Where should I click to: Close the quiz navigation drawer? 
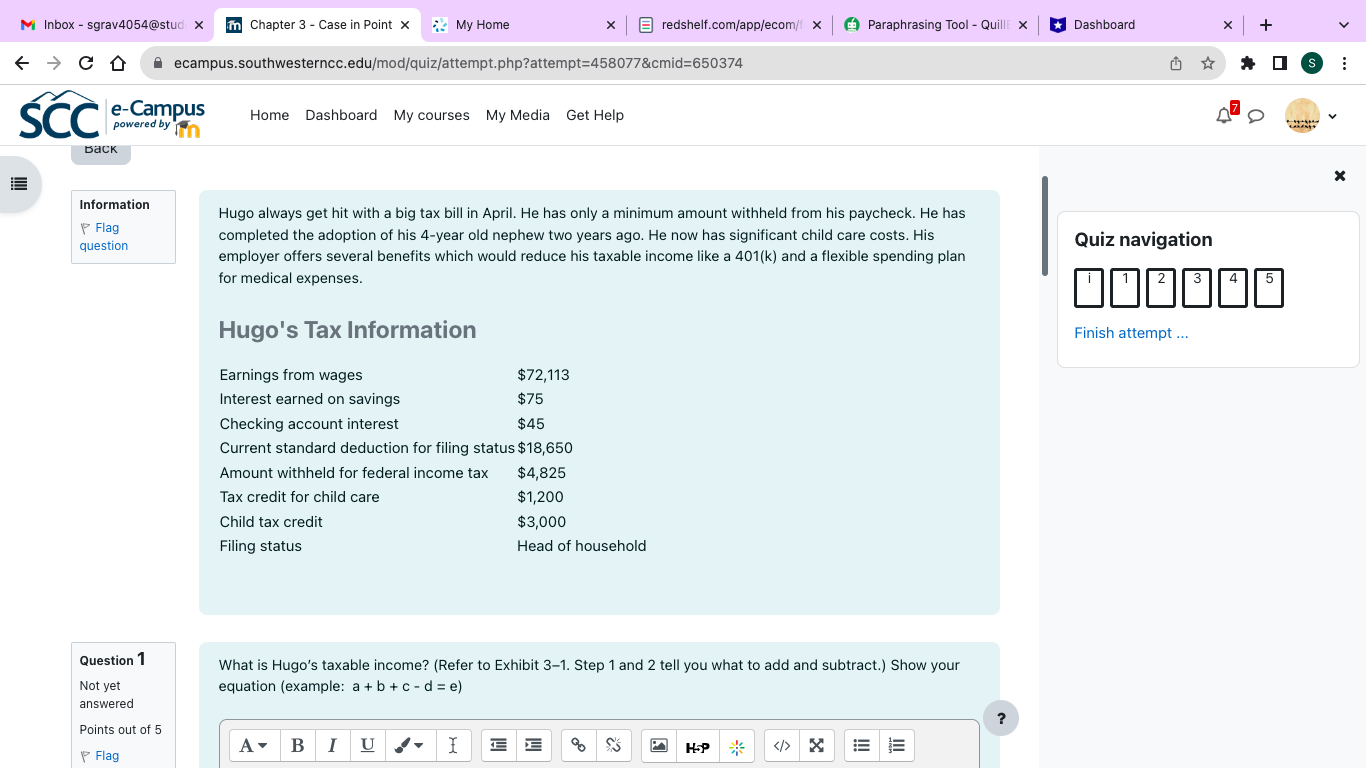pos(1340,176)
